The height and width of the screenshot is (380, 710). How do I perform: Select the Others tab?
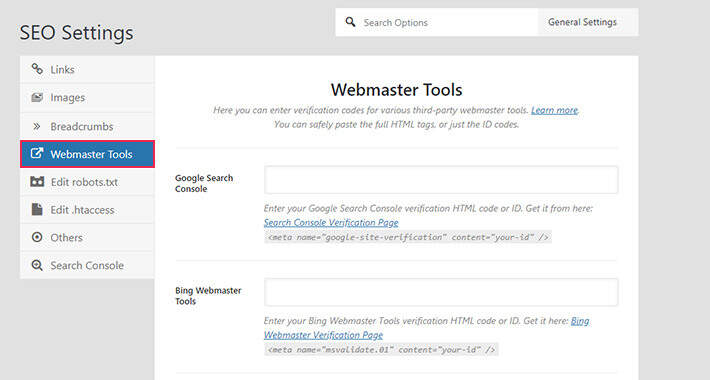pos(87,237)
